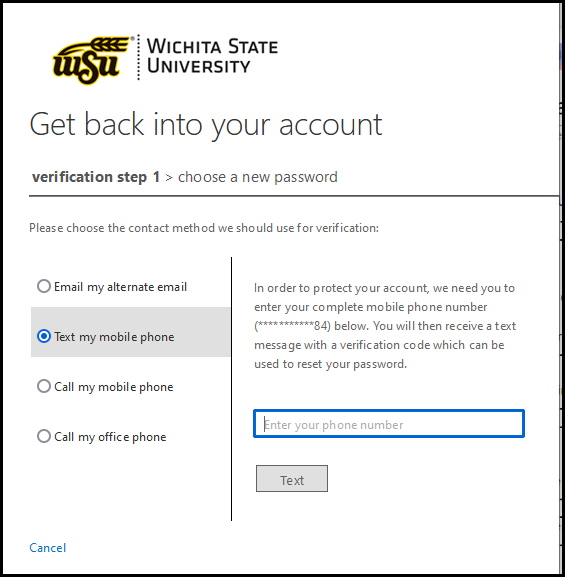
Task: Click the Email my alternate email label text
Action: [120, 287]
